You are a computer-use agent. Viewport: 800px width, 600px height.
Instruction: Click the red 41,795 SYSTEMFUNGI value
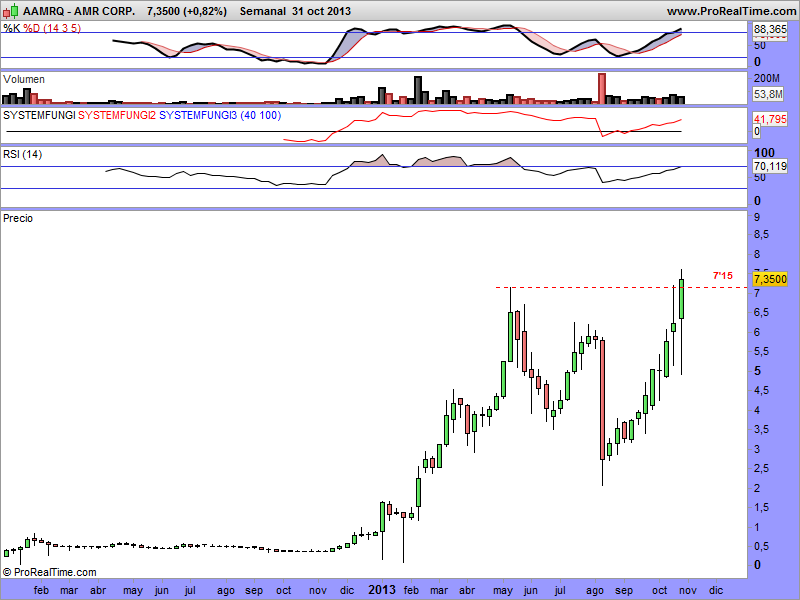tap(769, 119)
